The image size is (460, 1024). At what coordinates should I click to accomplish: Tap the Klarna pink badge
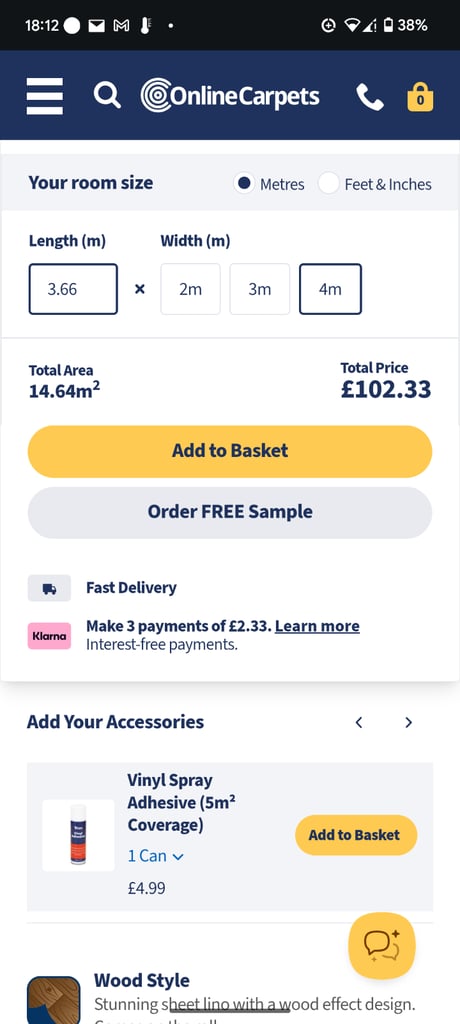click(49, 636)
